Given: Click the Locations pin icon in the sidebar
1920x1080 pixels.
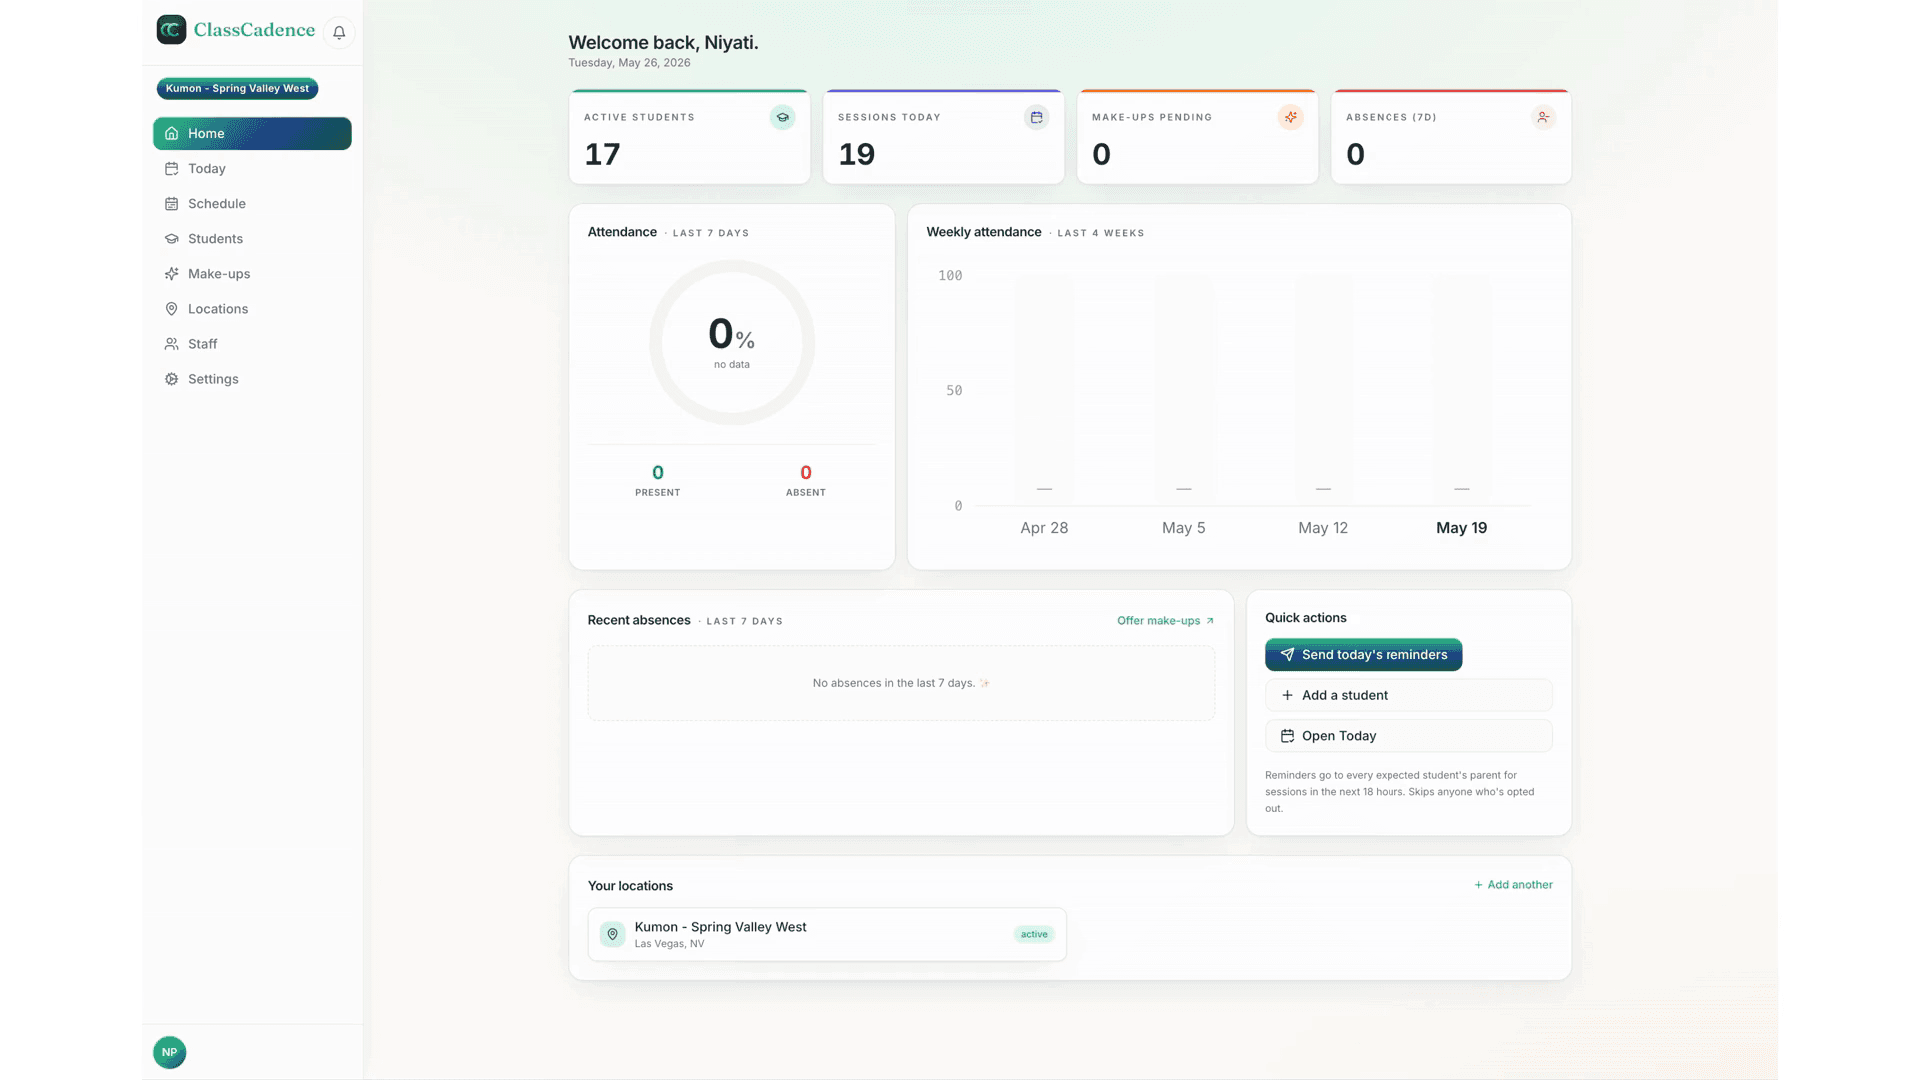Looking at the screenshot, I should [x=171, y=308].
